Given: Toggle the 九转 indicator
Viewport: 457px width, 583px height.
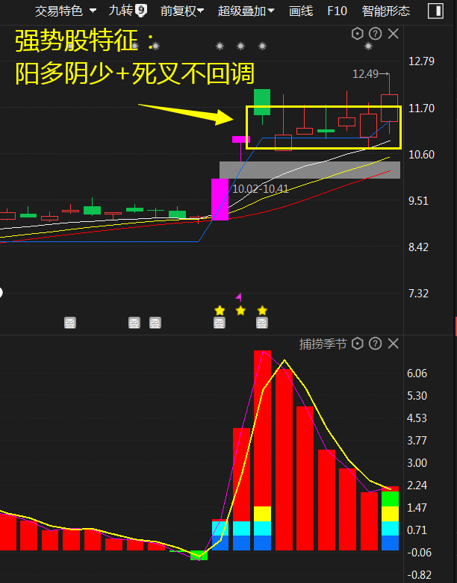Looking at the screenshot, I should pyautogui.click(x=128, y=11).
